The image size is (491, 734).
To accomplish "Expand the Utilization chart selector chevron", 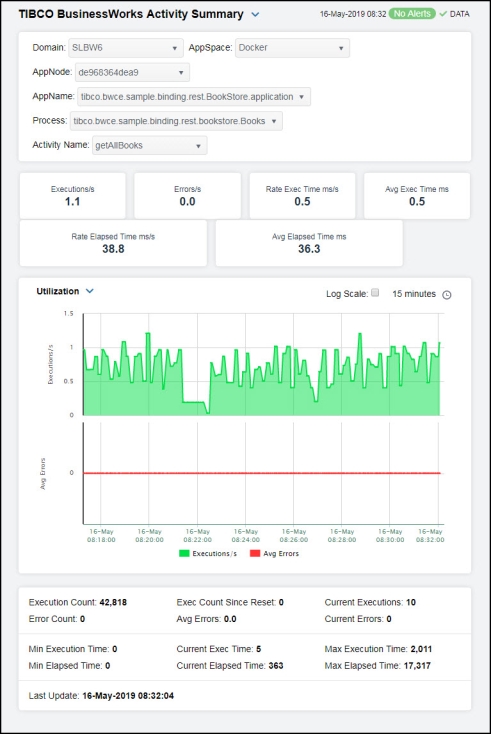I will (90, 291).
